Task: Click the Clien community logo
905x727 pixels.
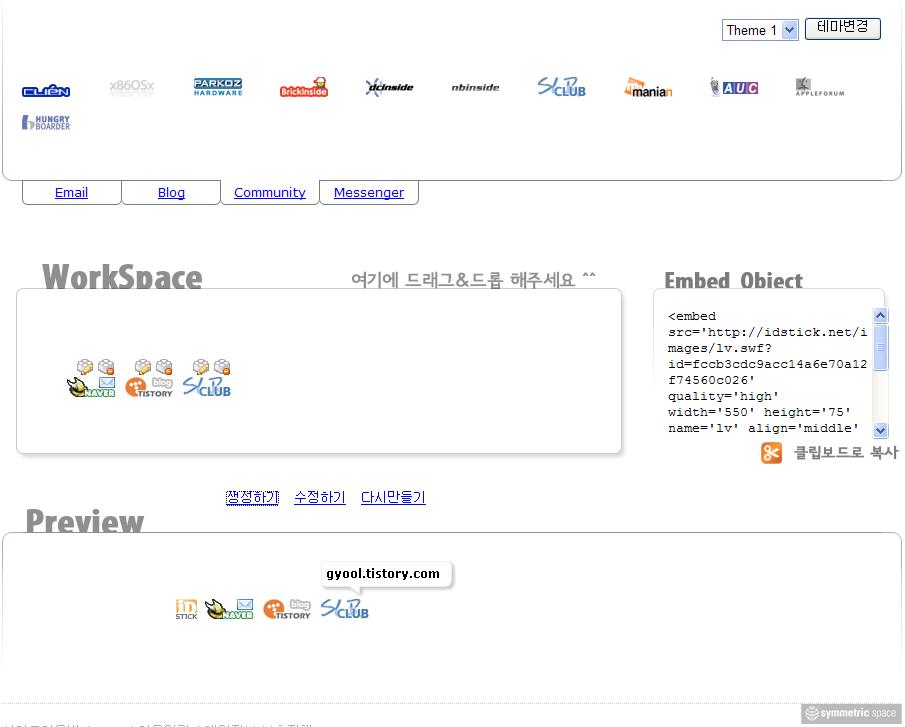Action: pos(46,91)
